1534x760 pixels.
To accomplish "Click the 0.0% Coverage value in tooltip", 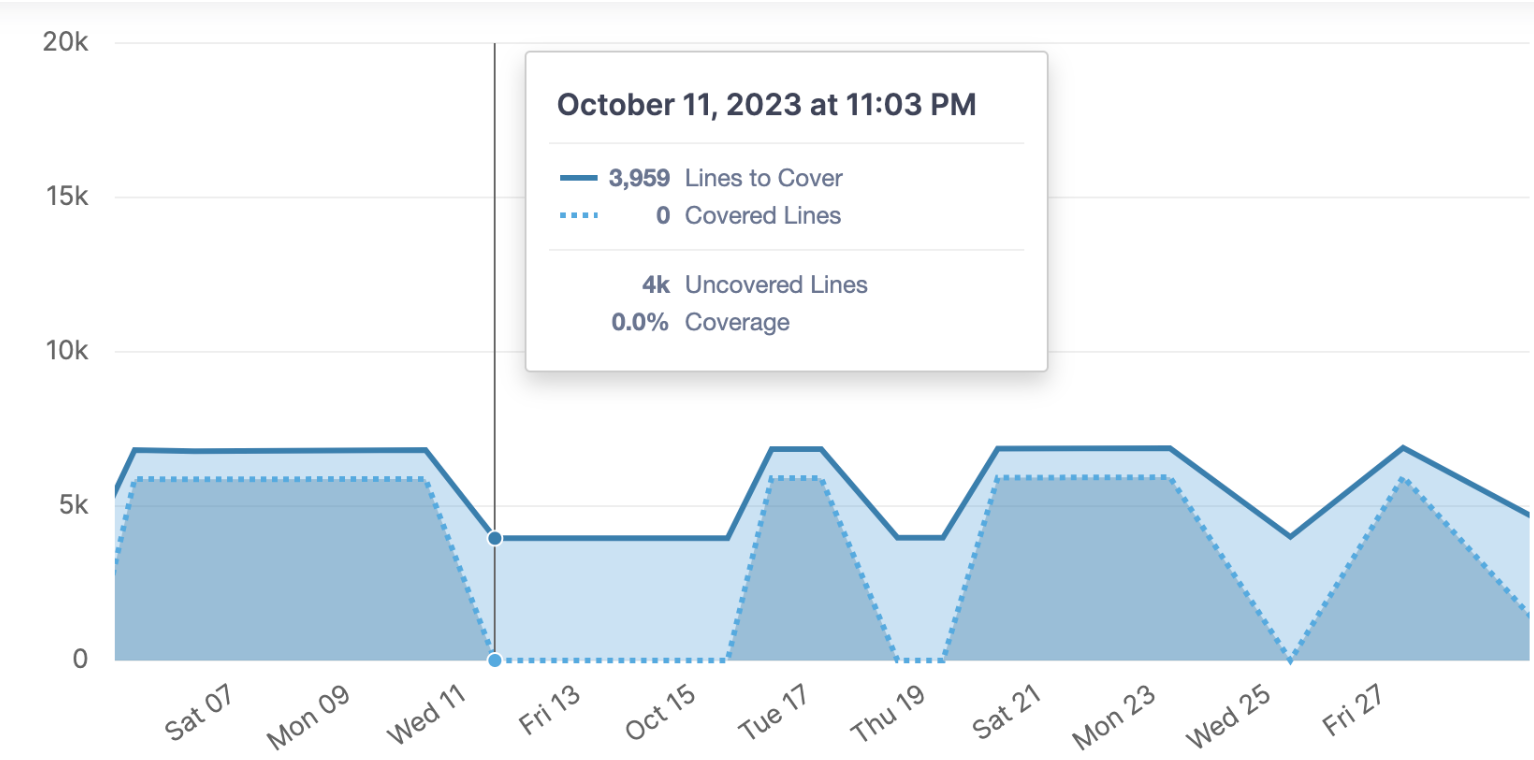I will [640, 322].
